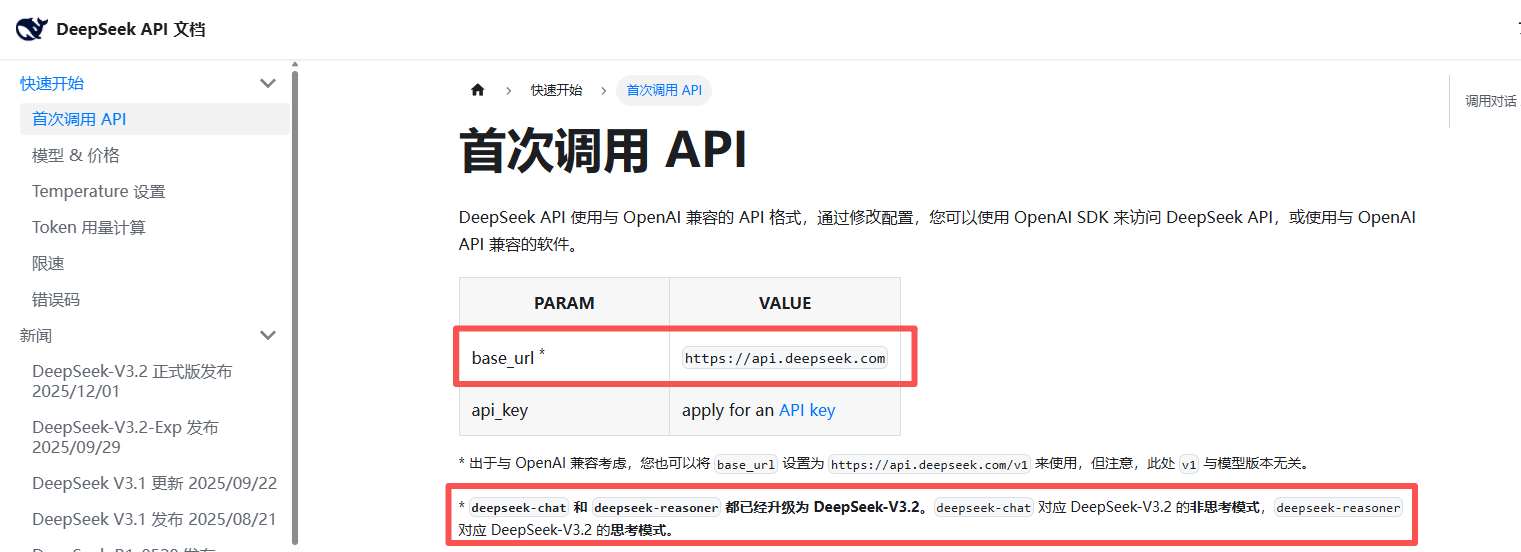Screen dimensions: 1521x552
Task: Click deepseek-reasoner code in bold note start
Action: 656,507
